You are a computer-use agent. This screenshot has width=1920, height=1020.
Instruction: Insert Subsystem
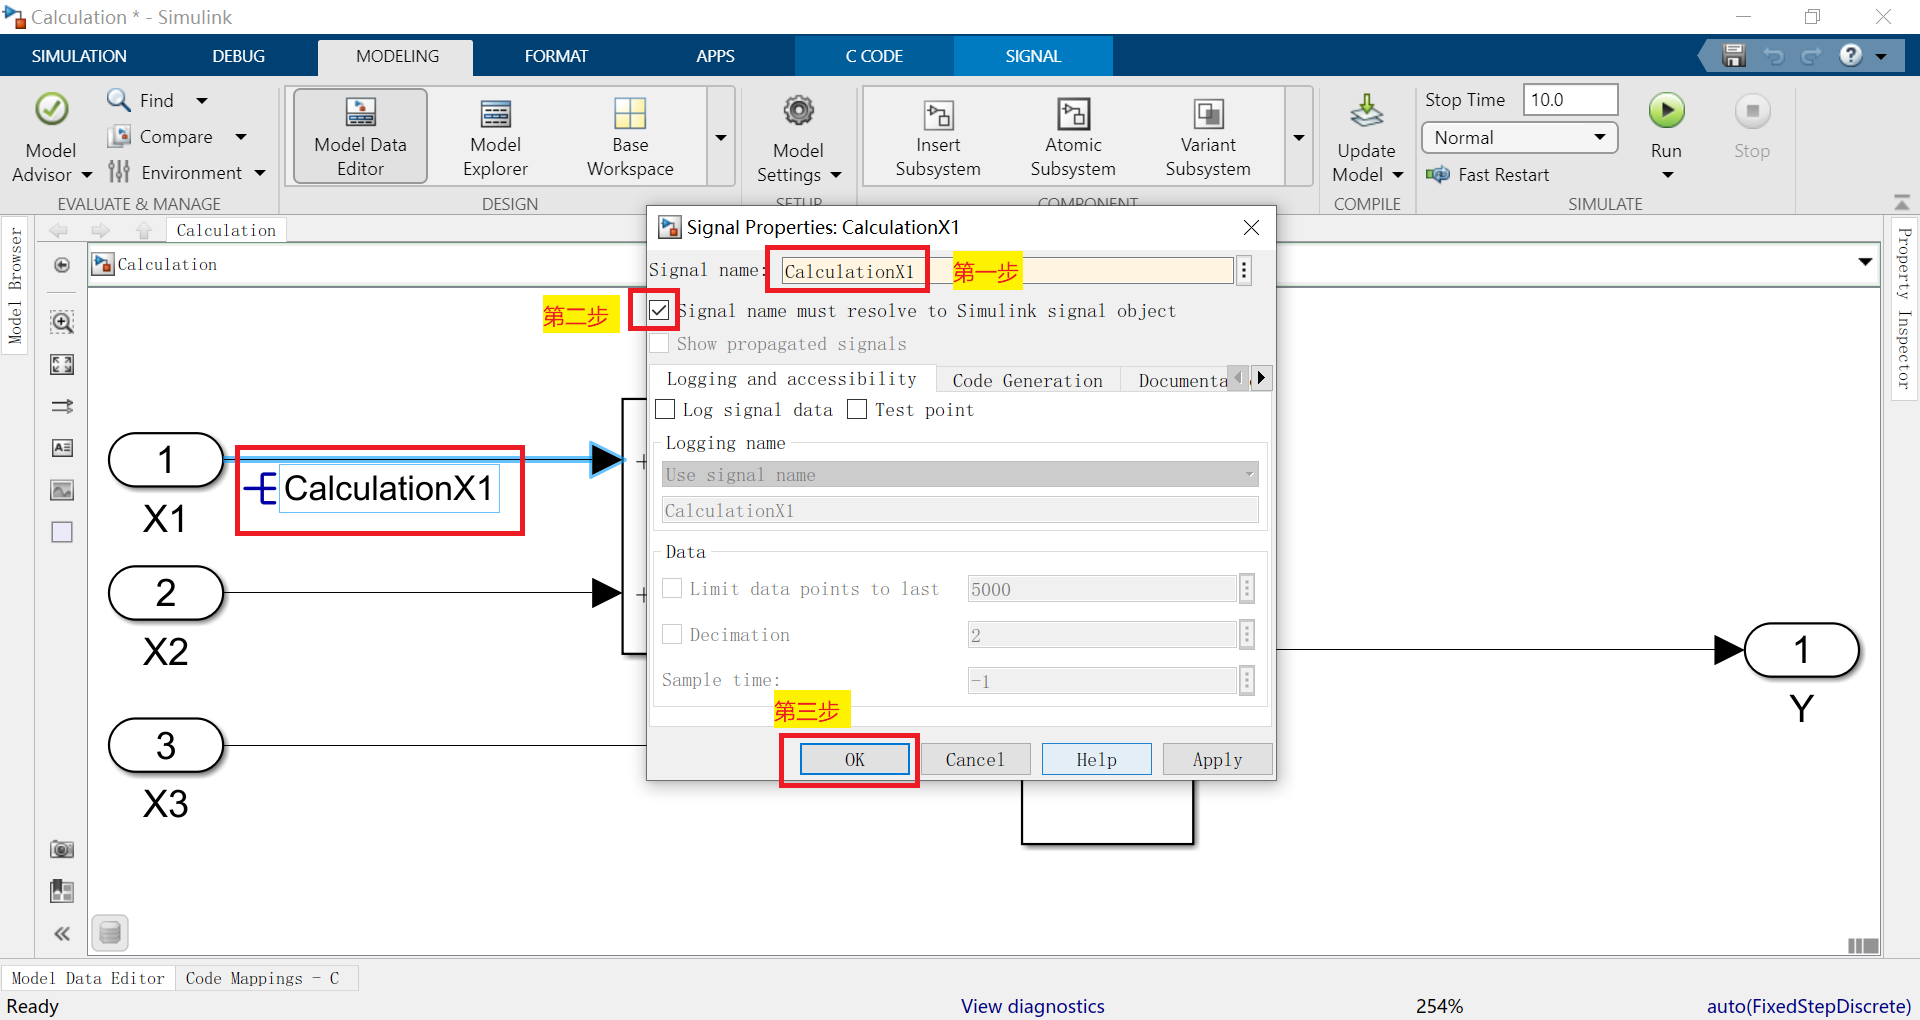coord(938,138)
